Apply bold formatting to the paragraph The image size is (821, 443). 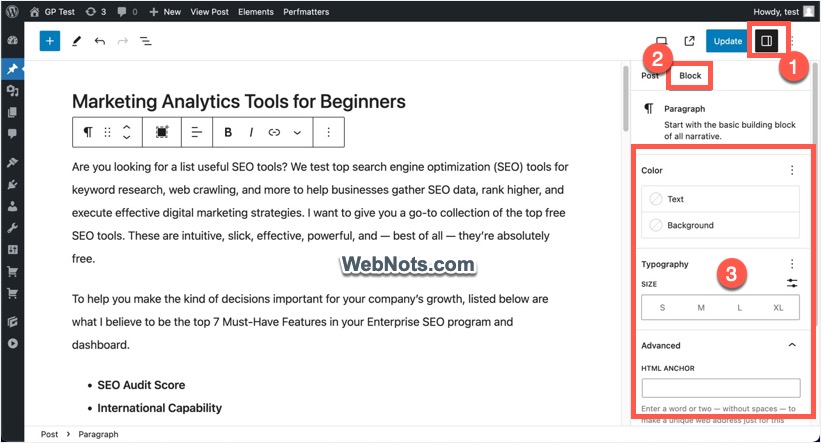tap(228, 132)
